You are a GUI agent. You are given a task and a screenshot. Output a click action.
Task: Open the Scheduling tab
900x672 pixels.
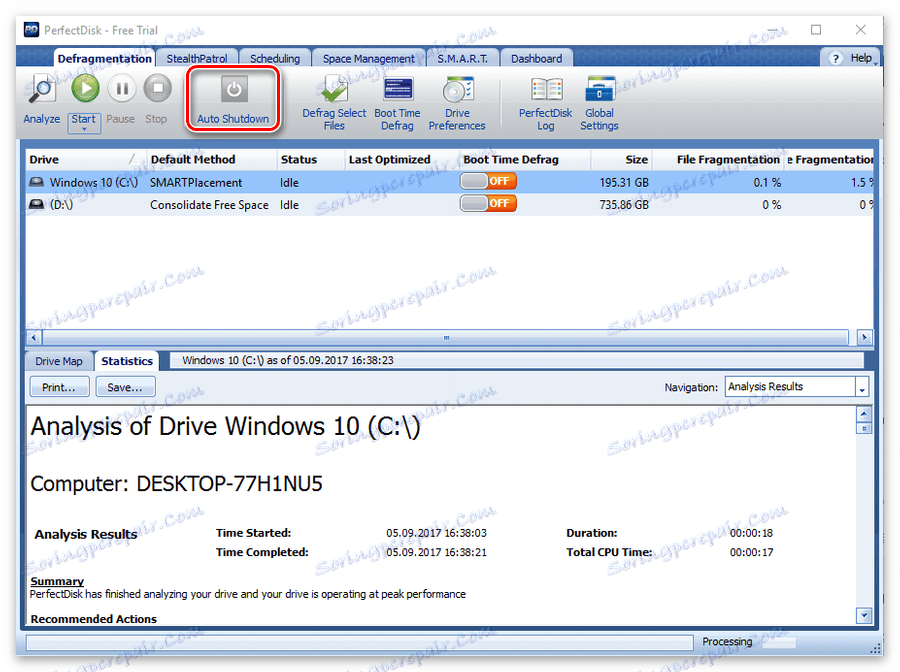pyautogui.click(x=275, y=59)
